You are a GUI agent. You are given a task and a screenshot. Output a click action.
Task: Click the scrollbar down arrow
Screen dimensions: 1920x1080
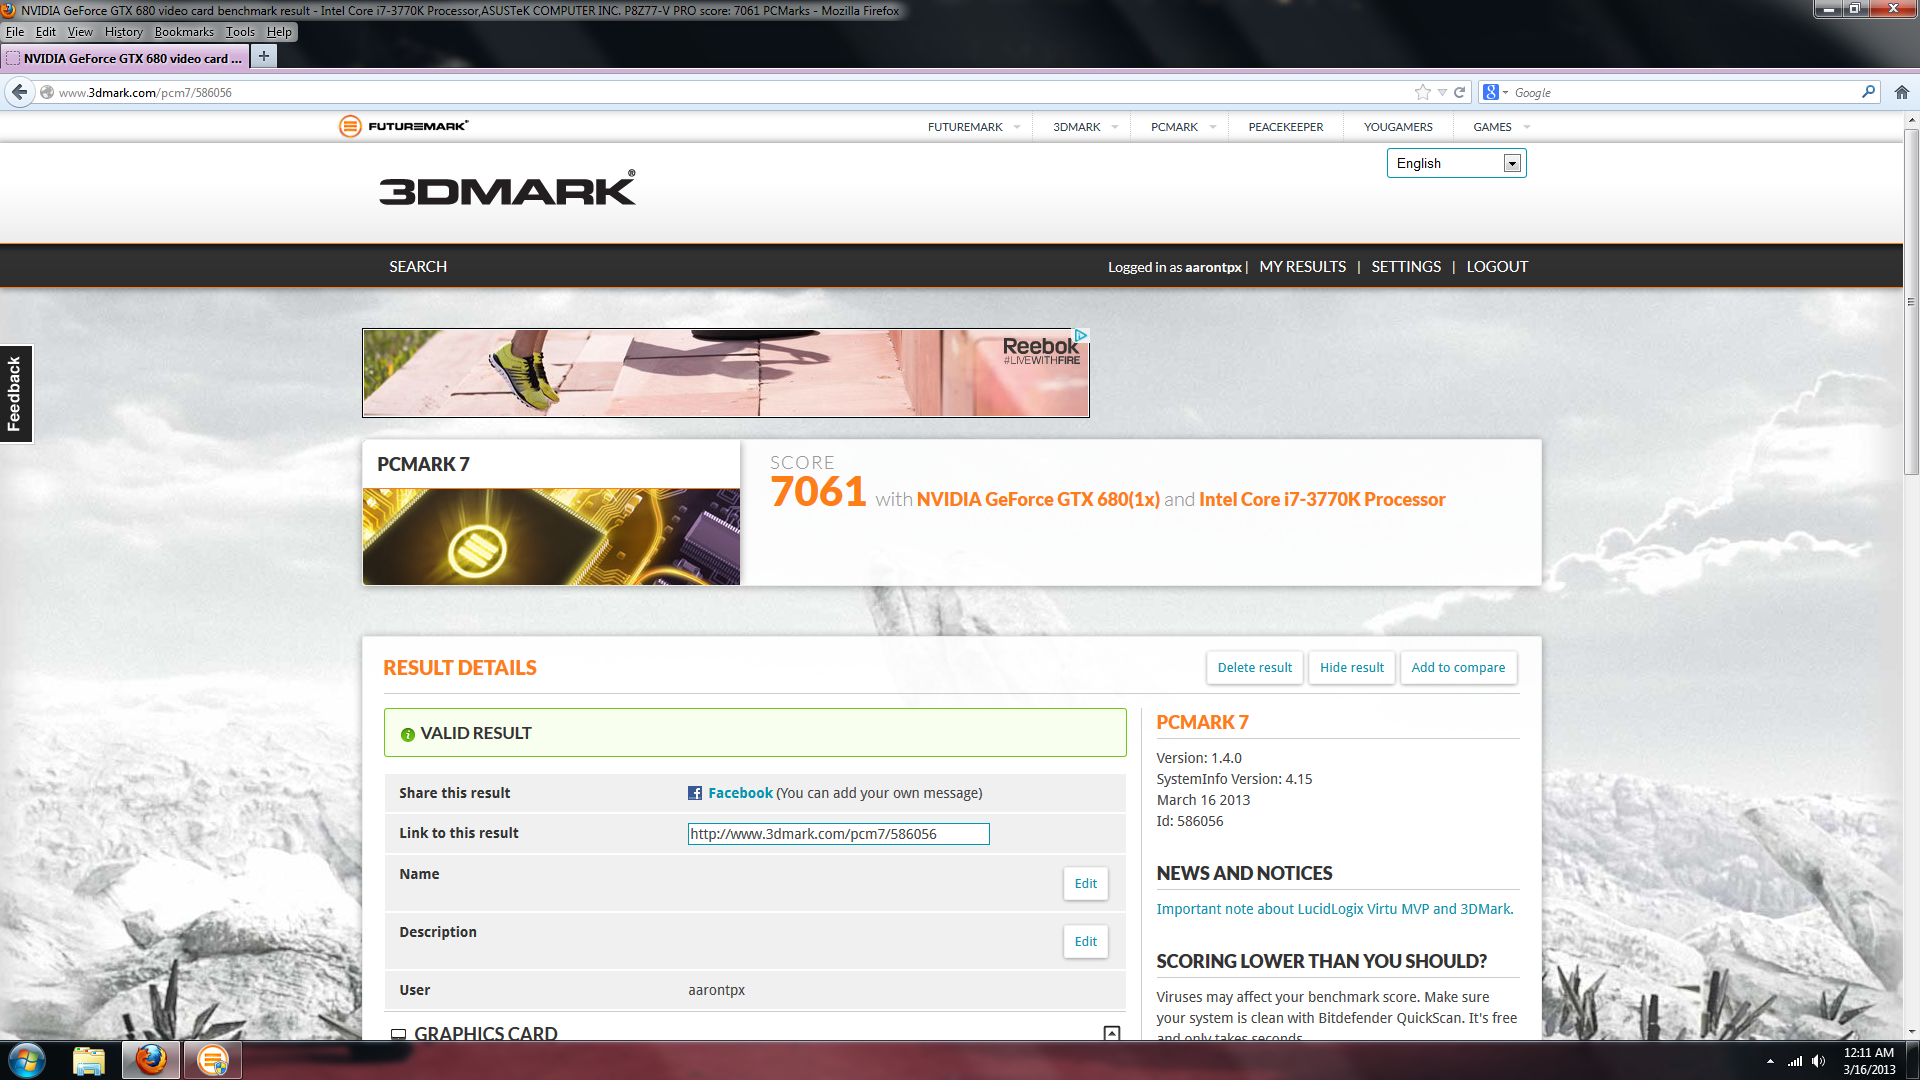[1911, 1031]
